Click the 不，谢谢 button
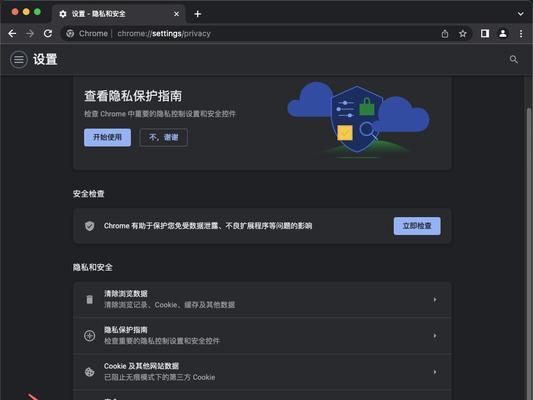 pyautogui.click(x=164, y=137)
